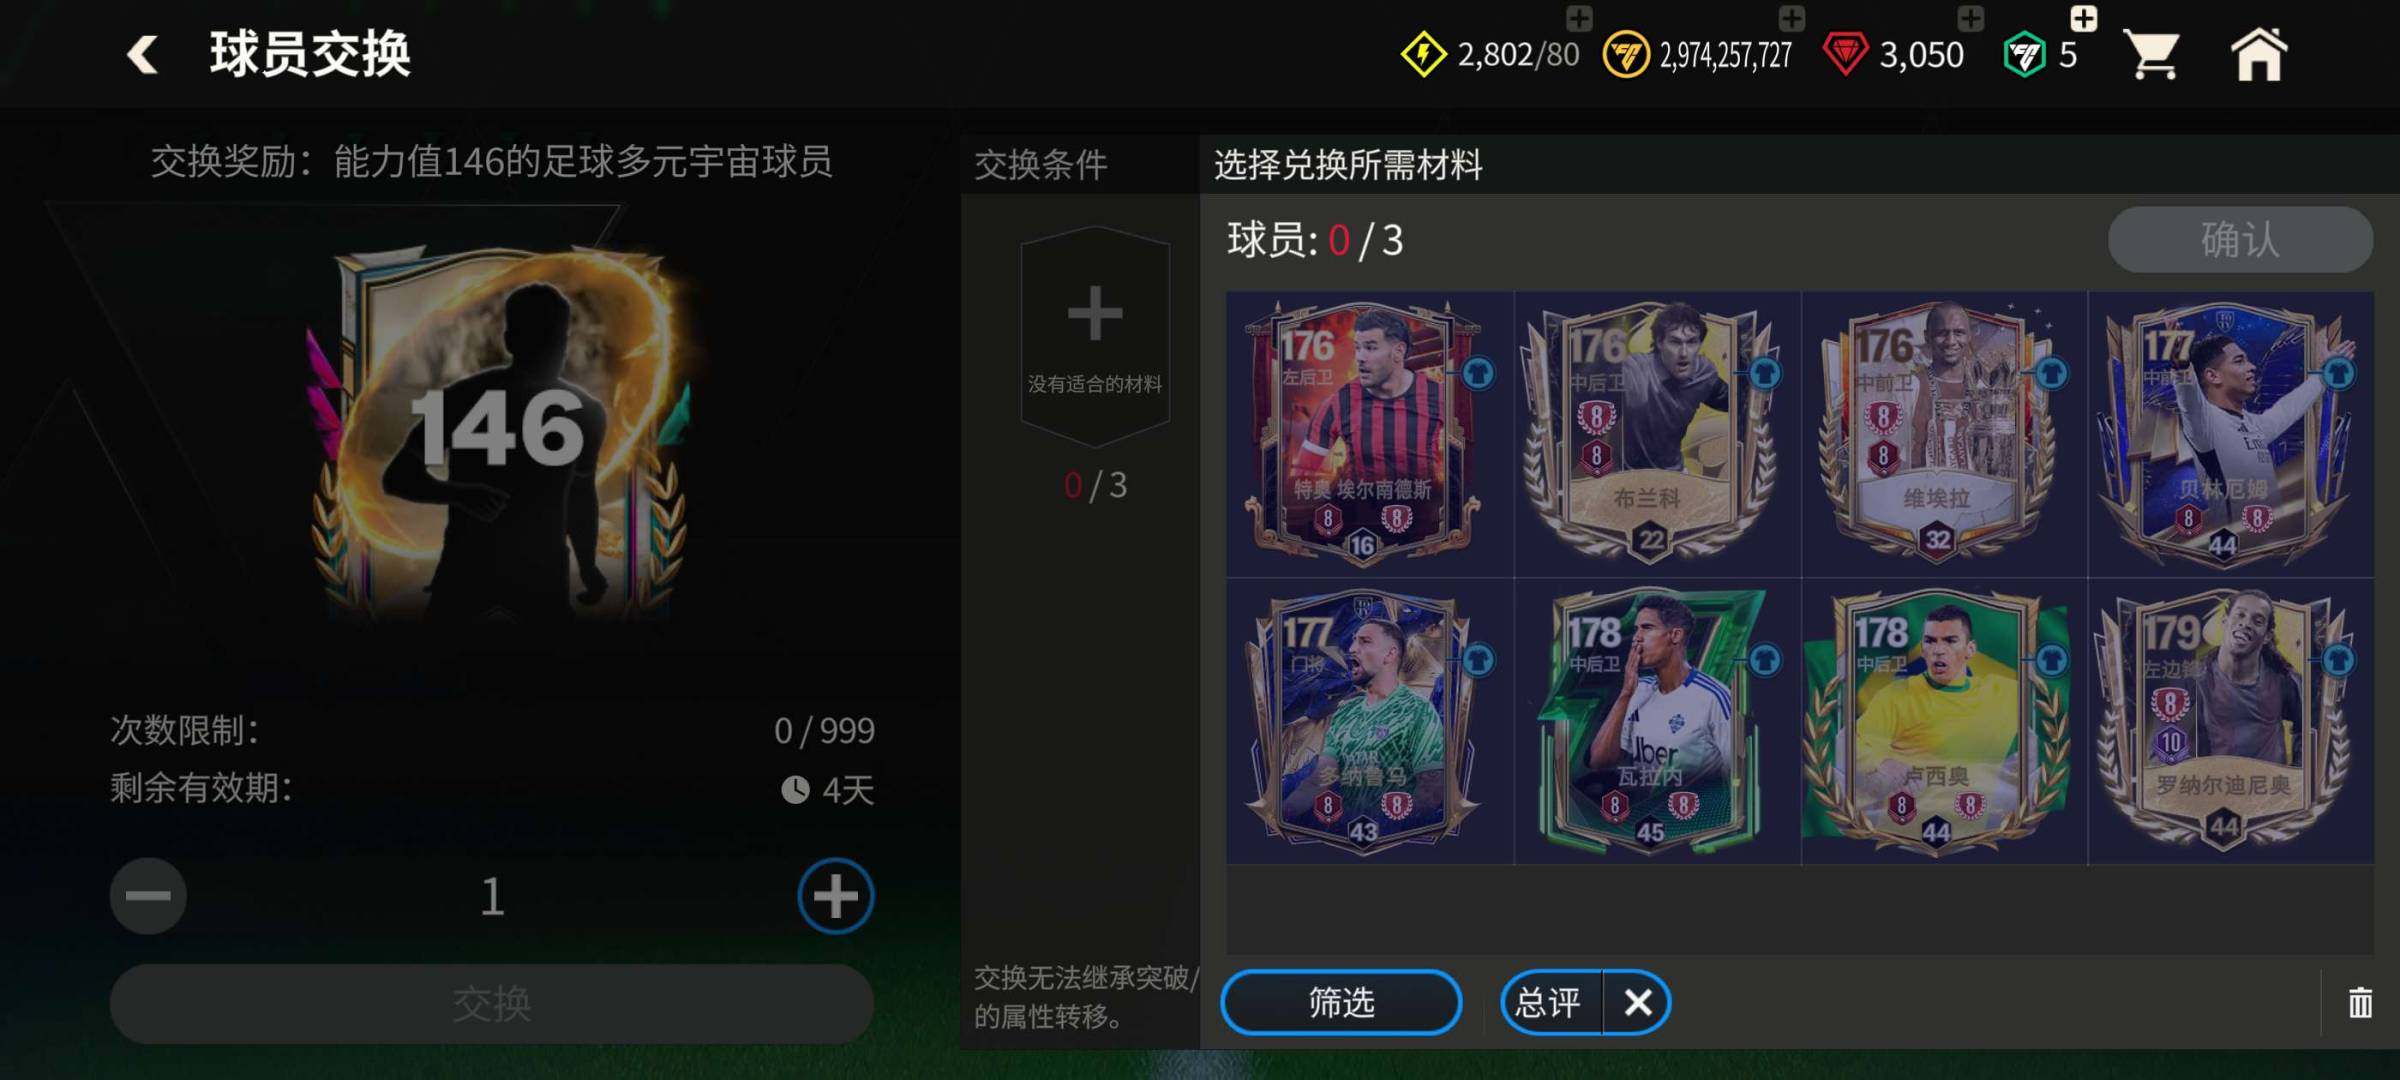Go back with the arrow beside 球员交换
The height and width of the screenshot is (1080, 2400).
143,54
